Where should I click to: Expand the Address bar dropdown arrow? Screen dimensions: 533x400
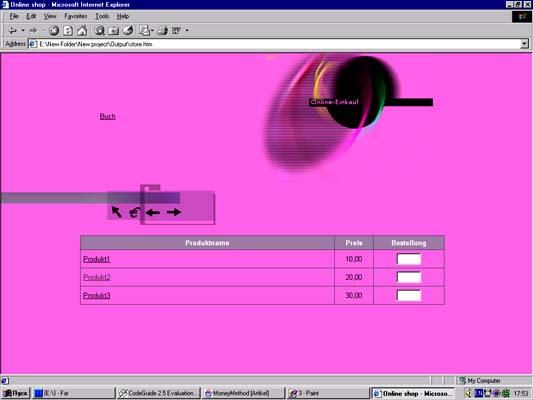point(525,44)
